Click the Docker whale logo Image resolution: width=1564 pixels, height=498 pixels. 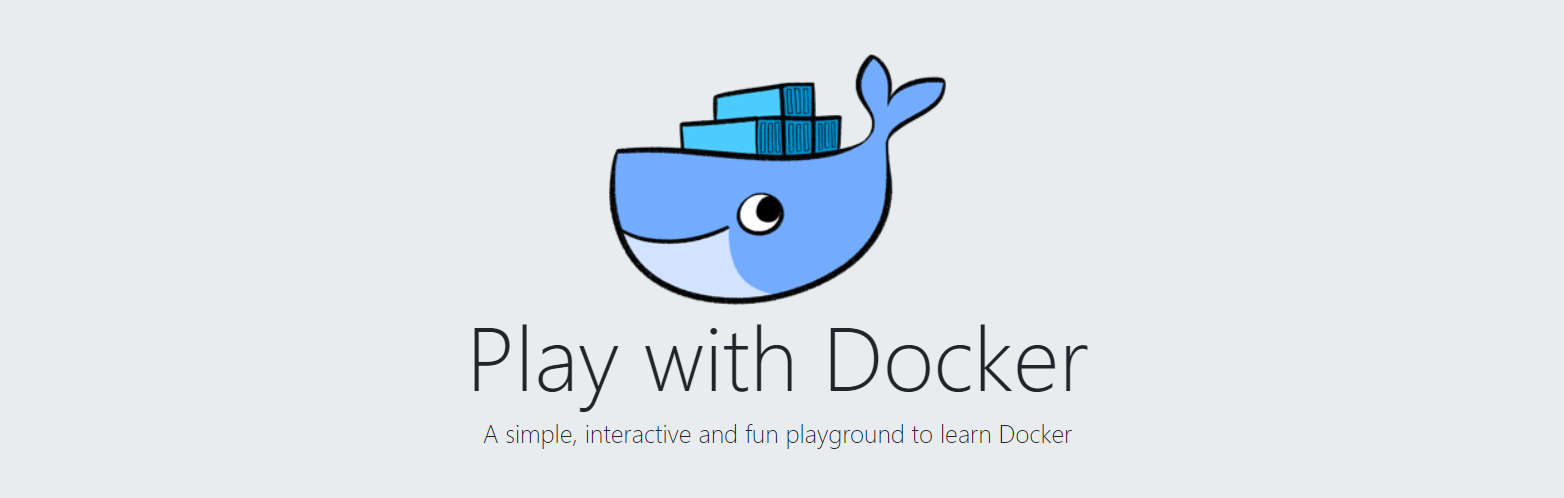click(777, 180)
